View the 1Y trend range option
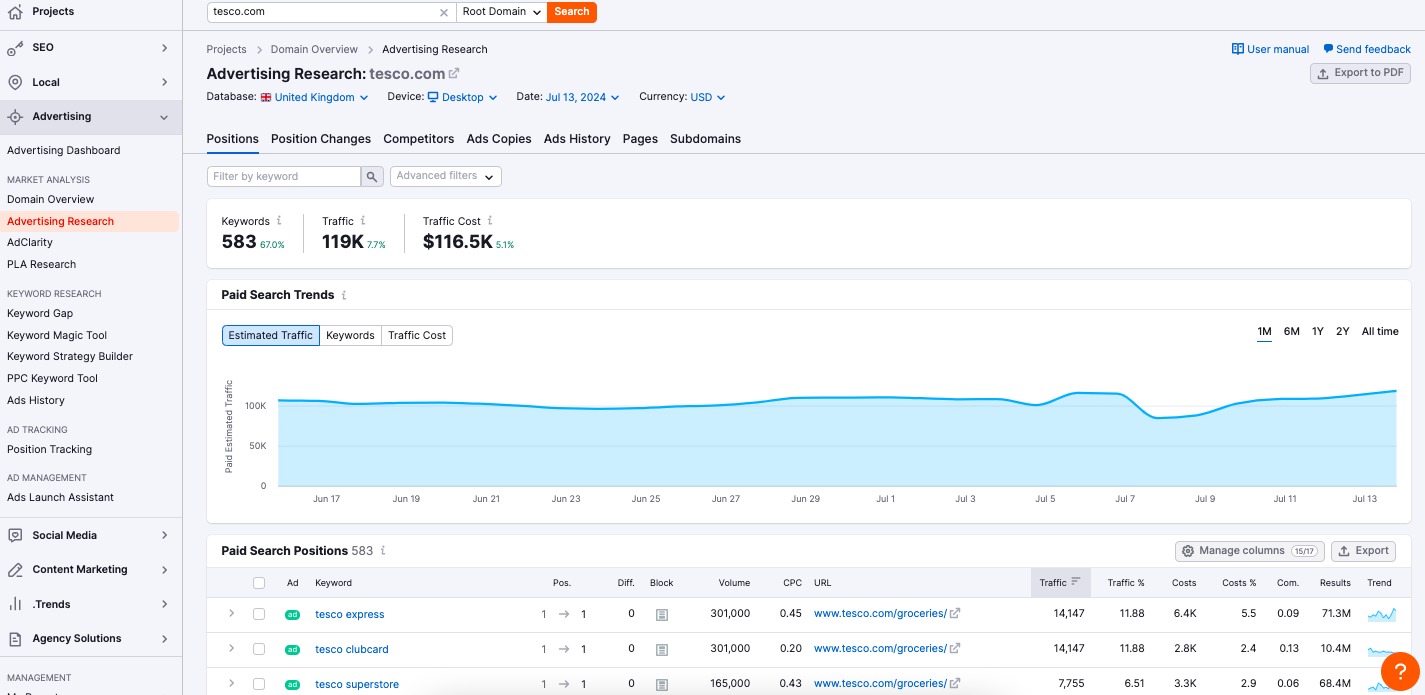This screenshot has height=695, width=1425. [1317, 331]
